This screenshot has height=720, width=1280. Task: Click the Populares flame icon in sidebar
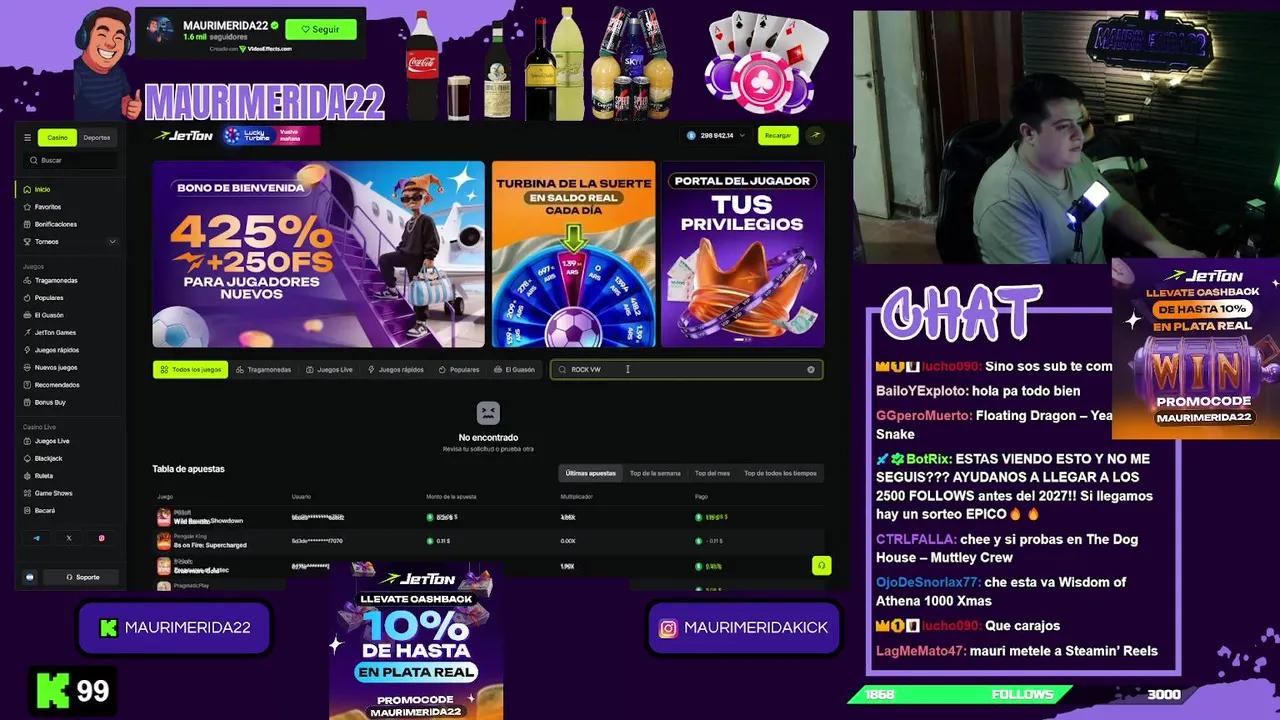click(x=27, y=298)
